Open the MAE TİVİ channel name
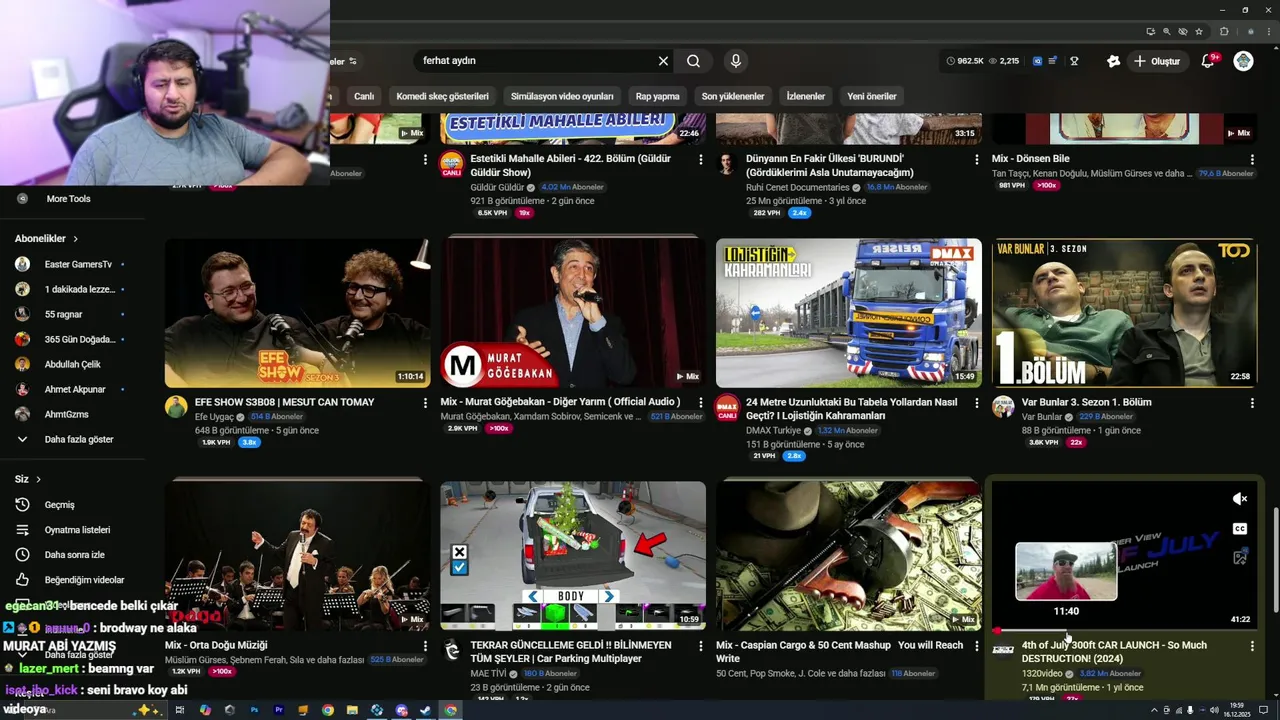The image size is (1280, 720). pos(489,674)
